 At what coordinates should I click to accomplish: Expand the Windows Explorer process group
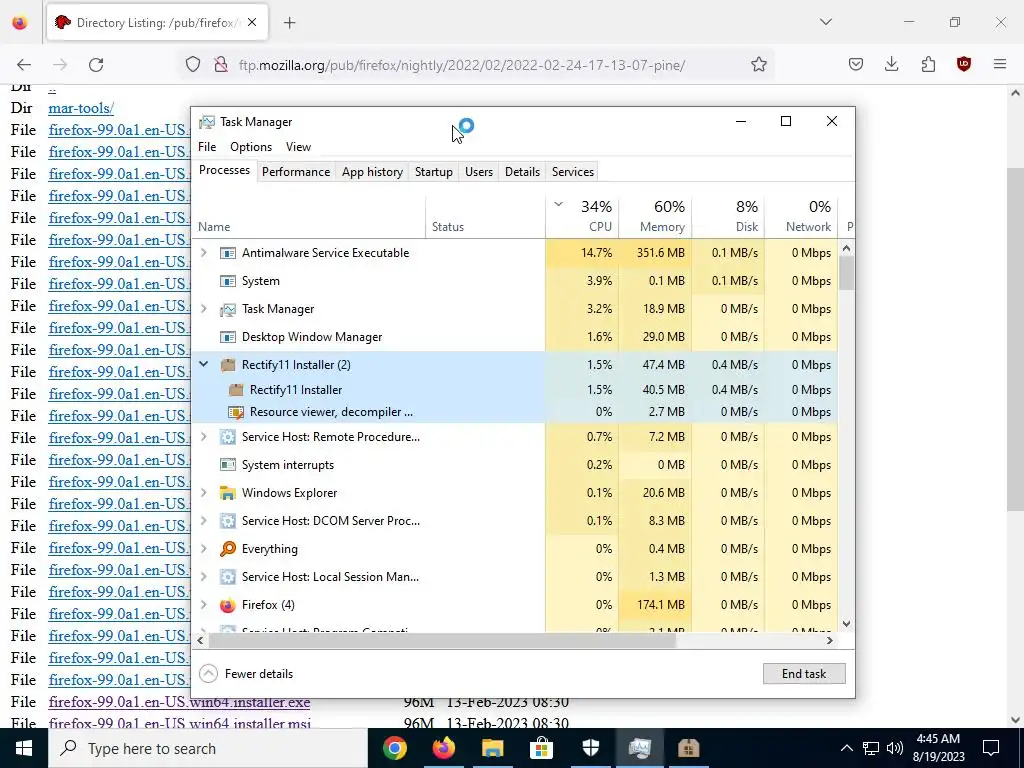tap(204, 493)
